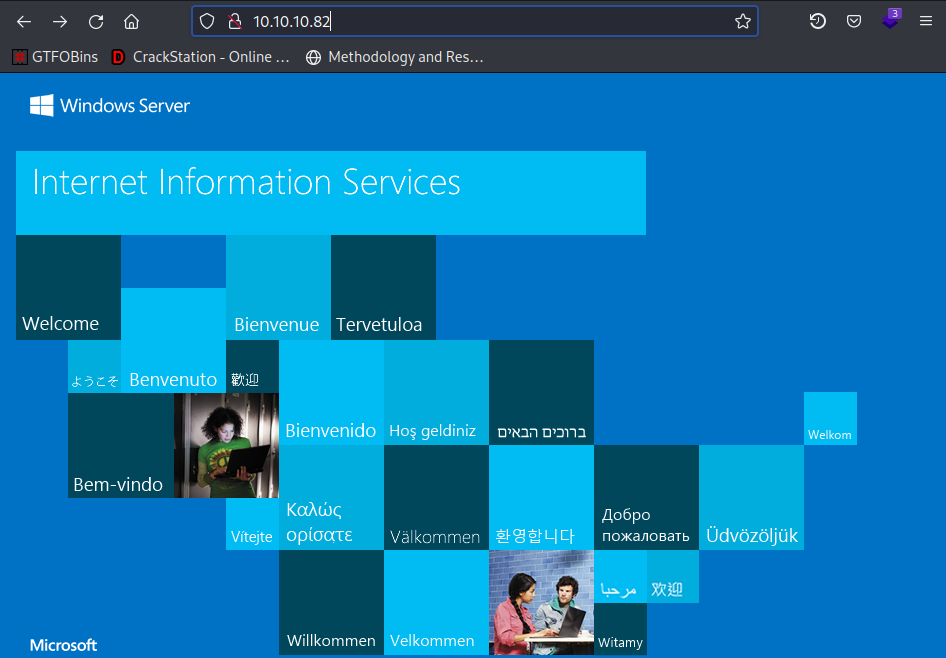The width and height of the screenshot is (946, 658).
Task: Click the "Bem-vindo" tile
Action: click(x=121, y=446)
